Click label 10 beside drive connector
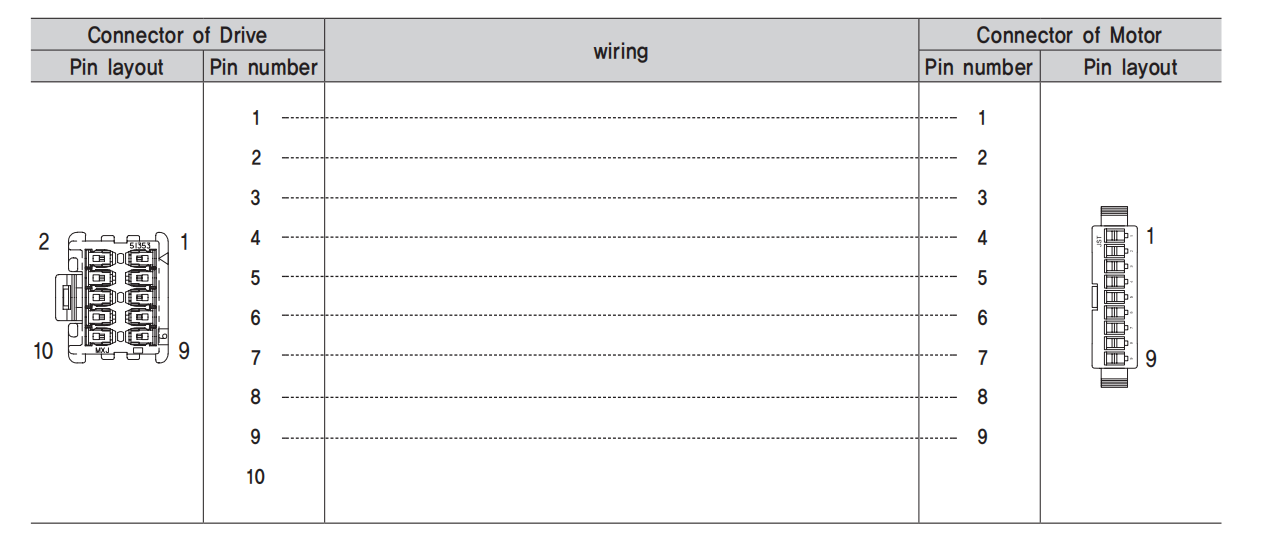Screen dimensions: 1268x534 [44, 351]
